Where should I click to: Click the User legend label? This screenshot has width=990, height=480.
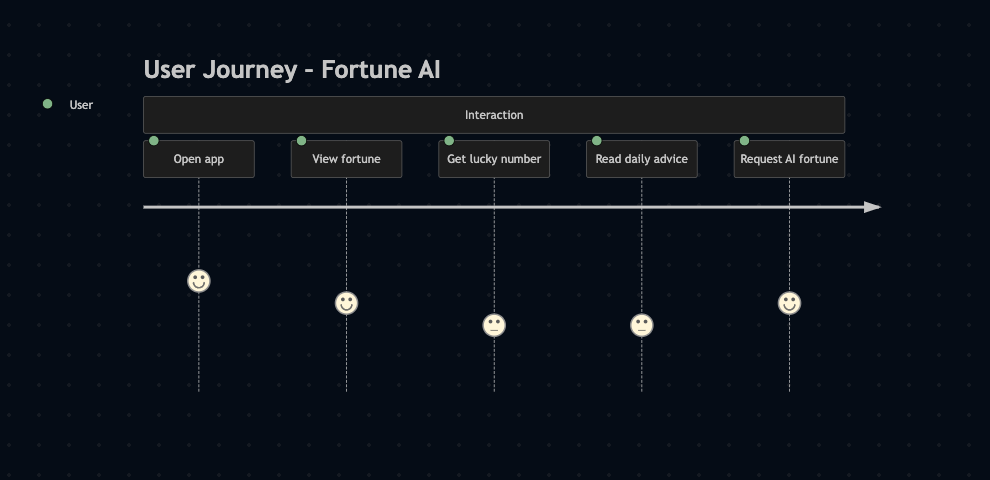[x=81, y=105]
